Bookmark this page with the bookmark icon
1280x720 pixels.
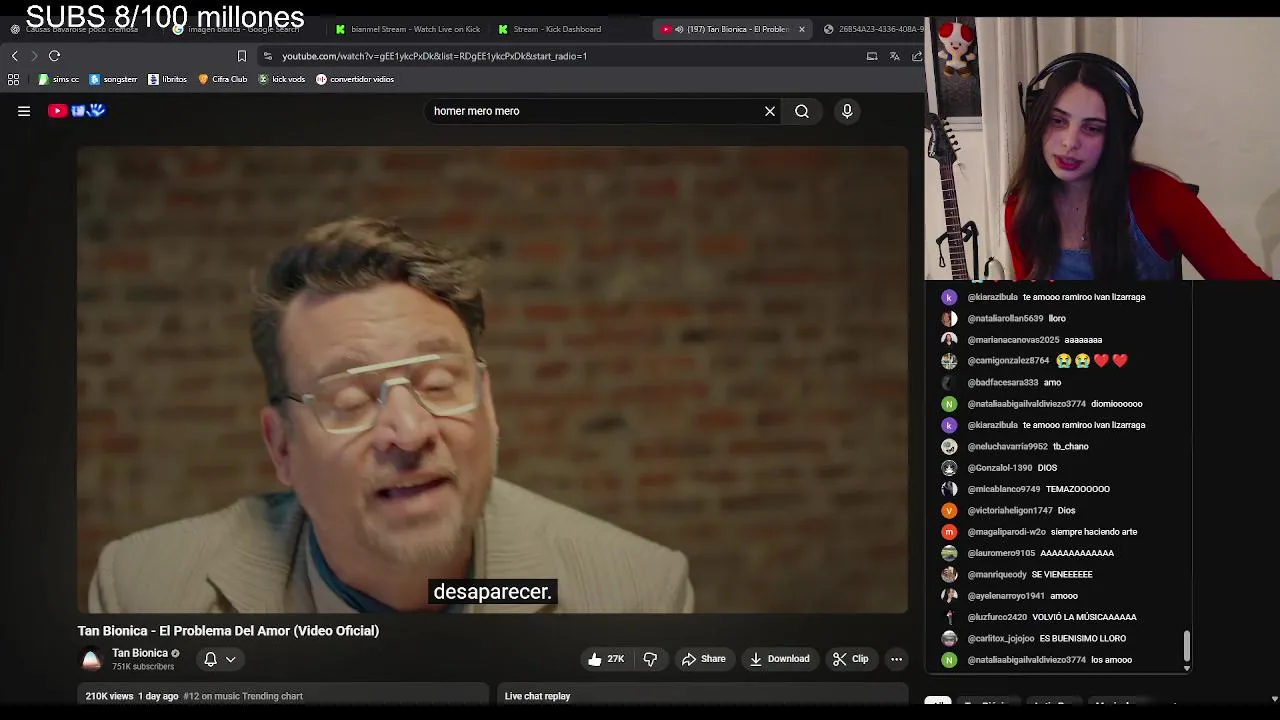coord(241,56)
